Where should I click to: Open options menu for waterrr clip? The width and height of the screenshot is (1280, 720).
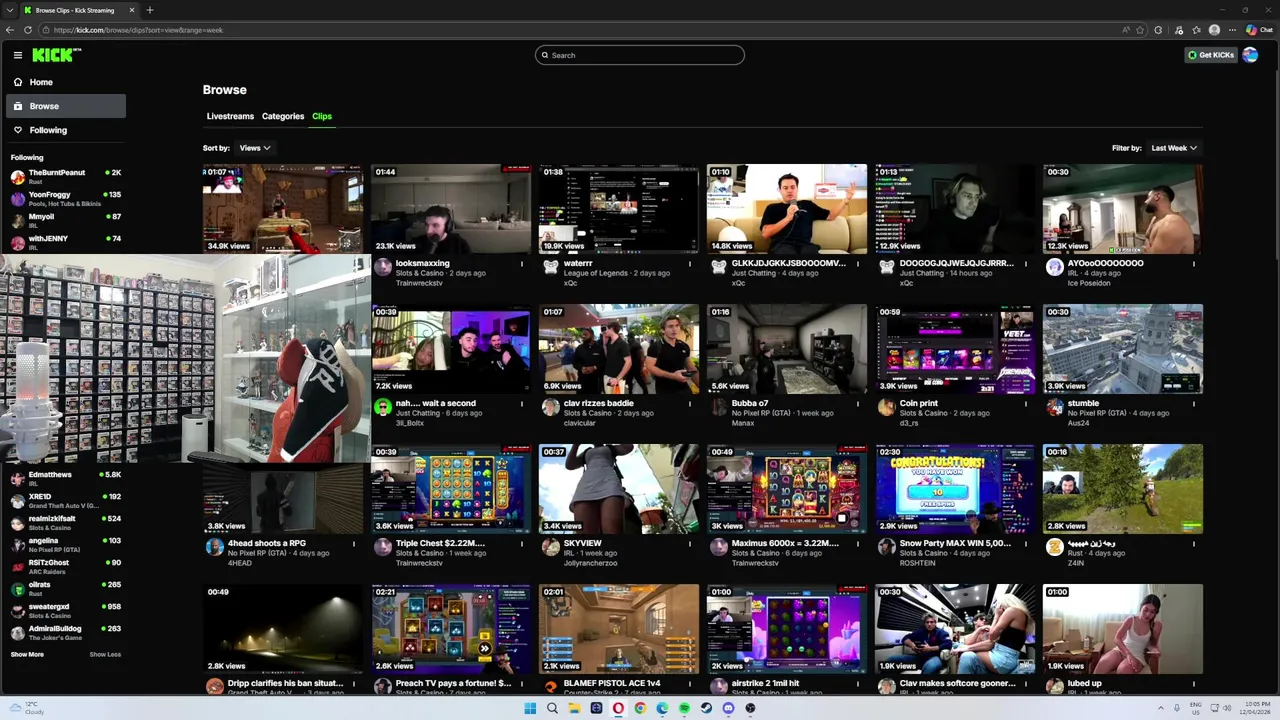[x=690, y=264]
